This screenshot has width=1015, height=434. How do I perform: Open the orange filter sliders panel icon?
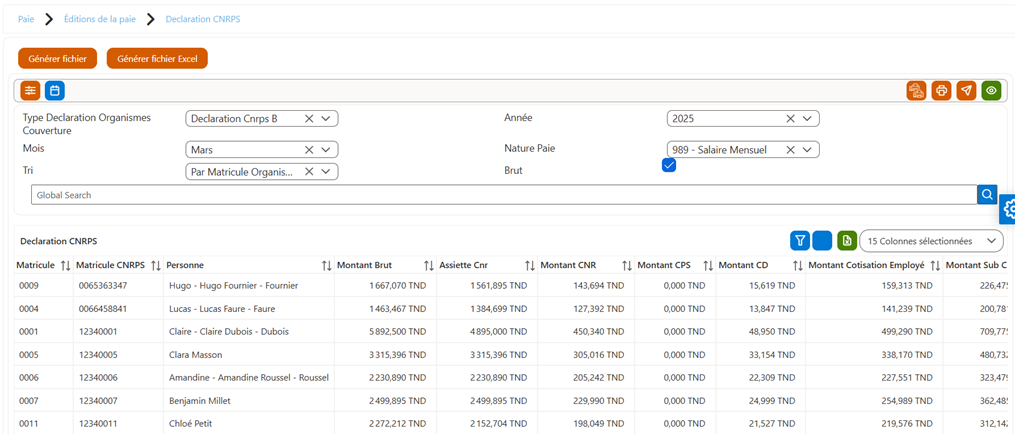[x=30, y=91]
